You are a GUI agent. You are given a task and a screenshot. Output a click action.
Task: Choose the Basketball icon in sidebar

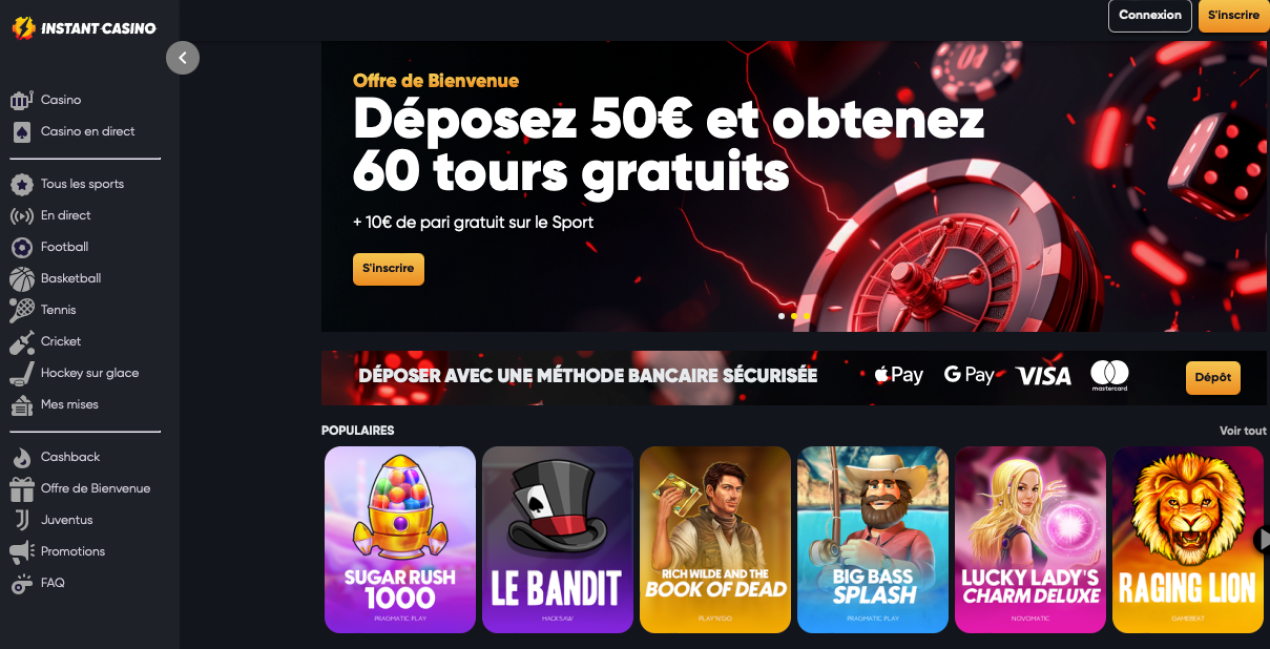(22, 279)
